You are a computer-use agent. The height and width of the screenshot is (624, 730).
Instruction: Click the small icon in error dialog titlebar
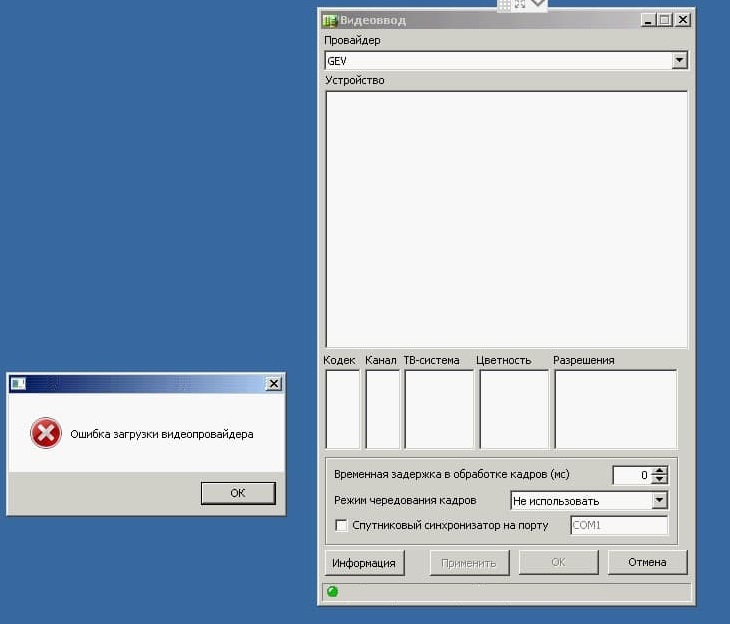(x=17, y=384)
